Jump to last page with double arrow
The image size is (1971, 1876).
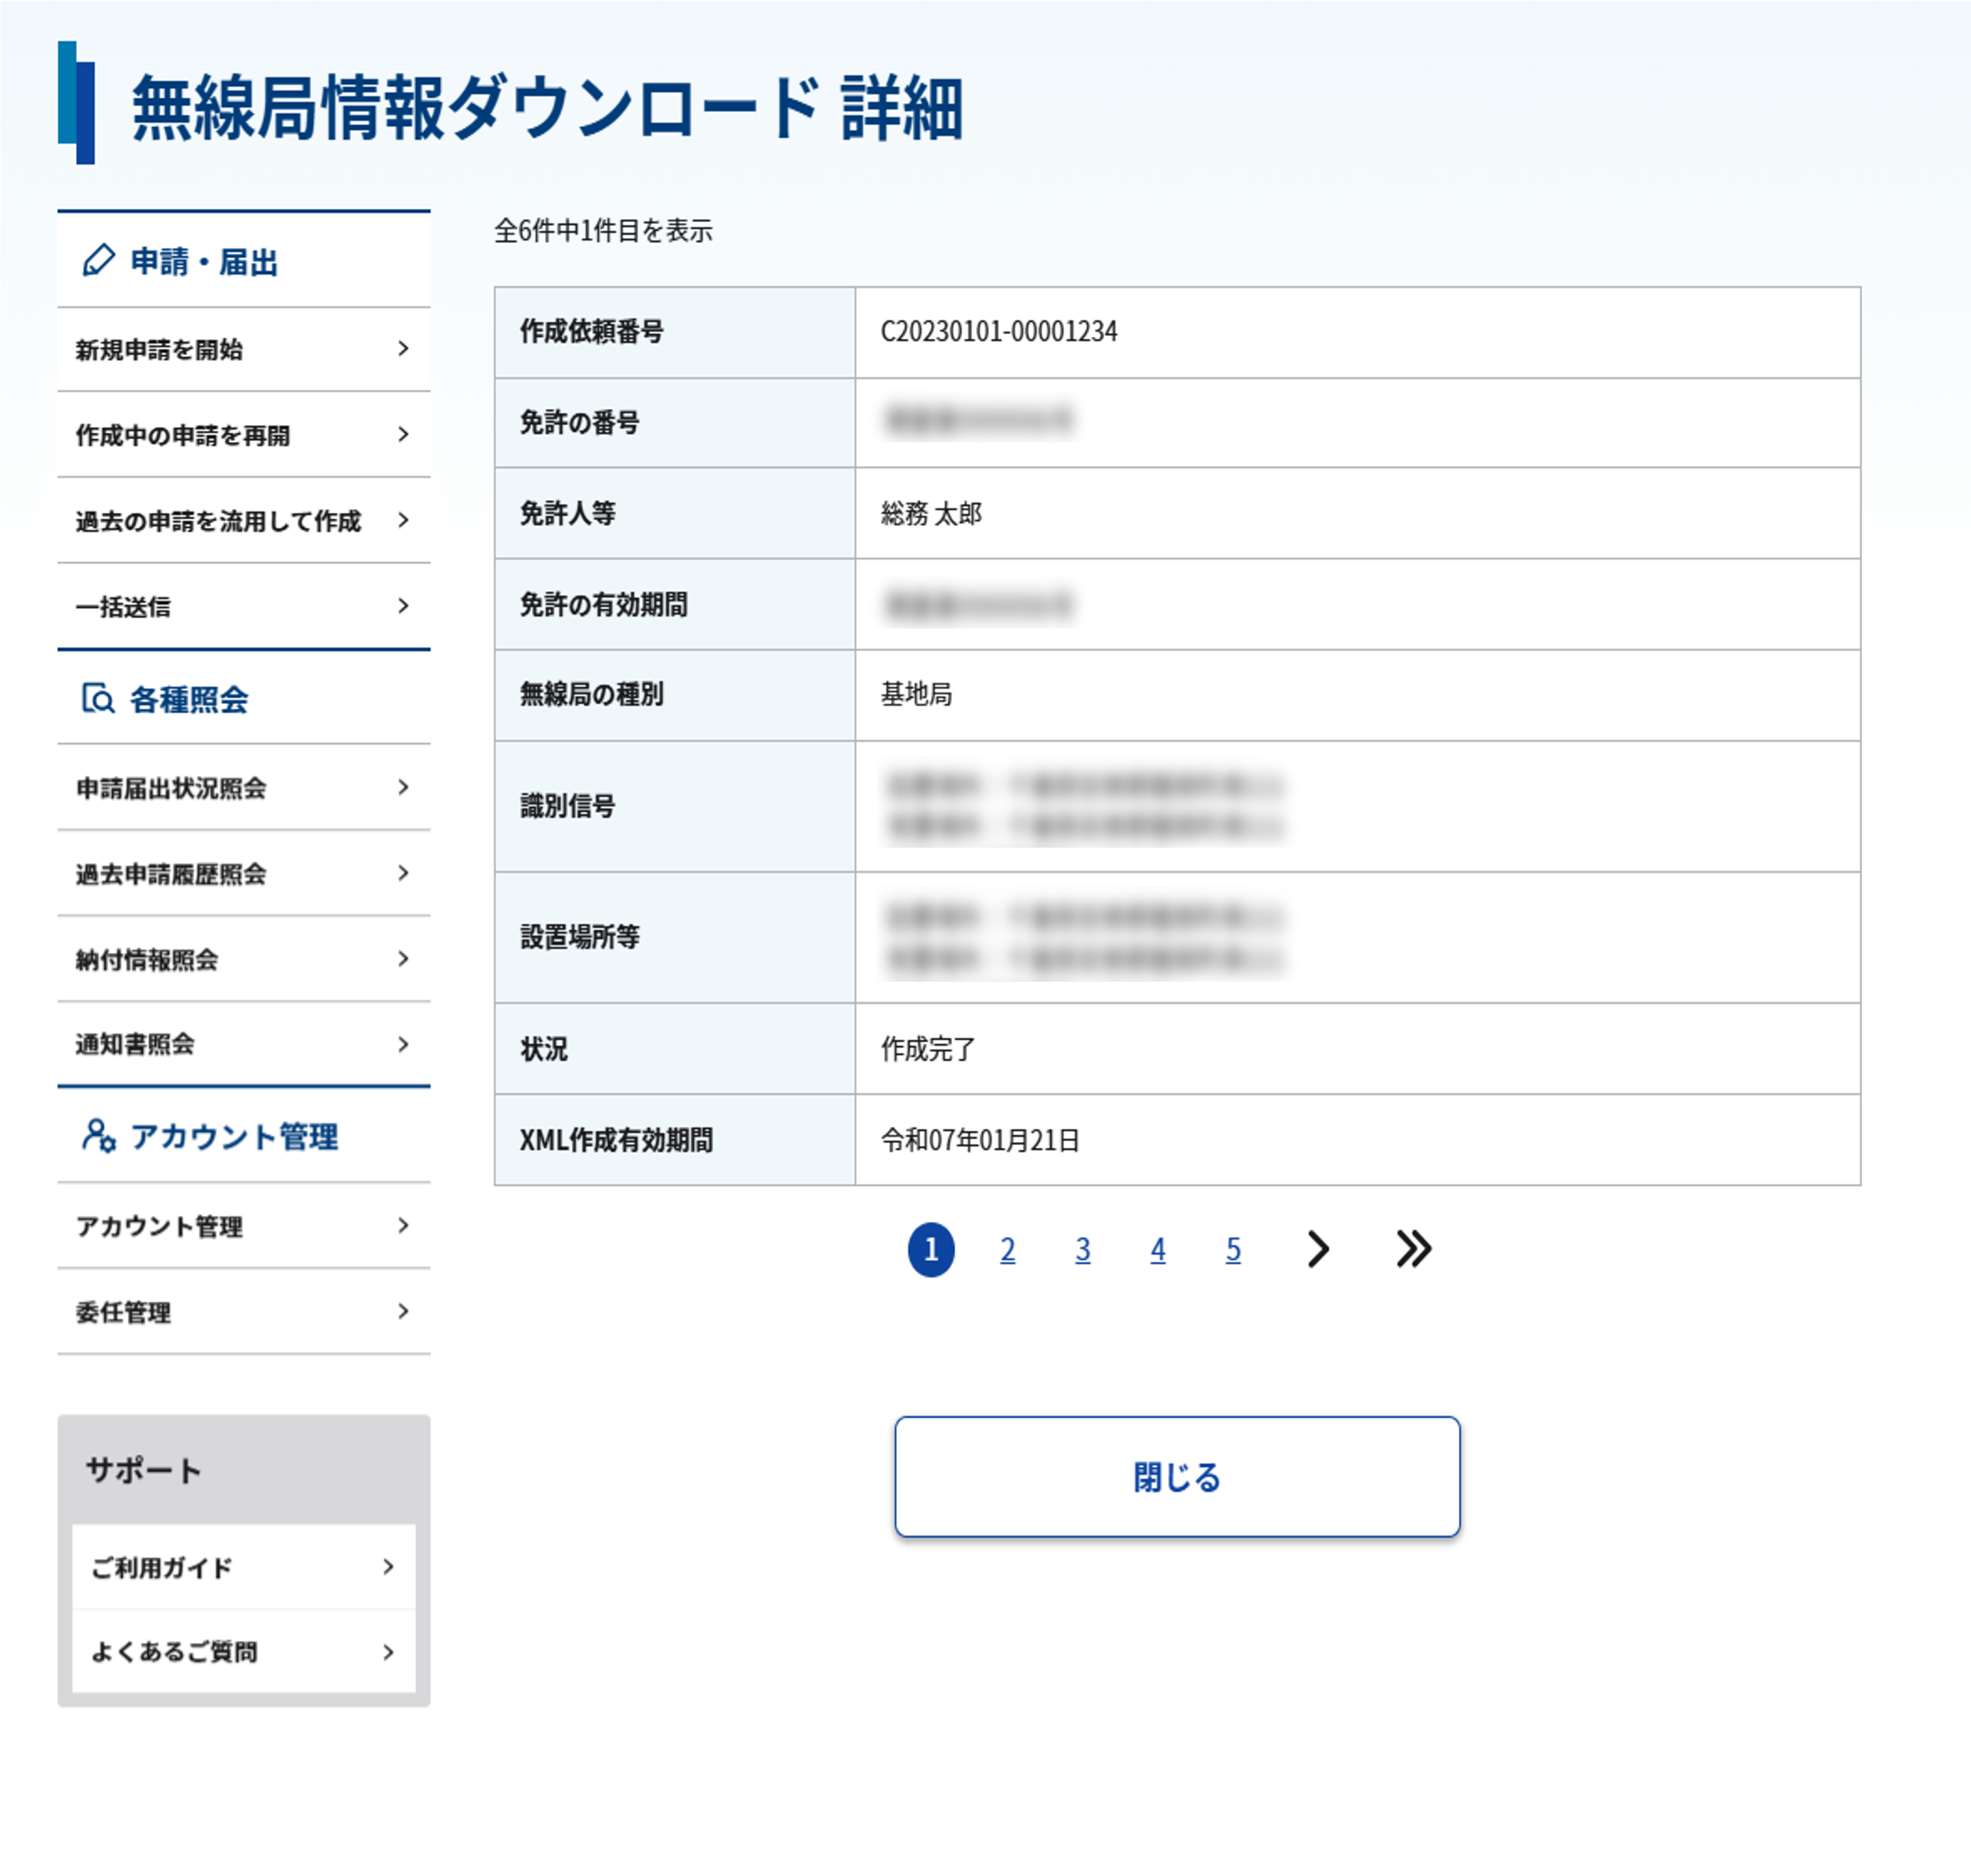(x=1413, y=1249)
